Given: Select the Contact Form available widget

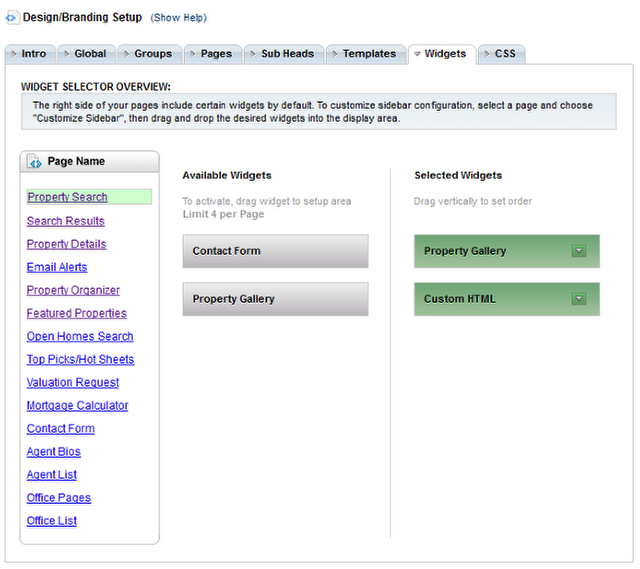Looking at the screenshot, I should tap(276, 251).
